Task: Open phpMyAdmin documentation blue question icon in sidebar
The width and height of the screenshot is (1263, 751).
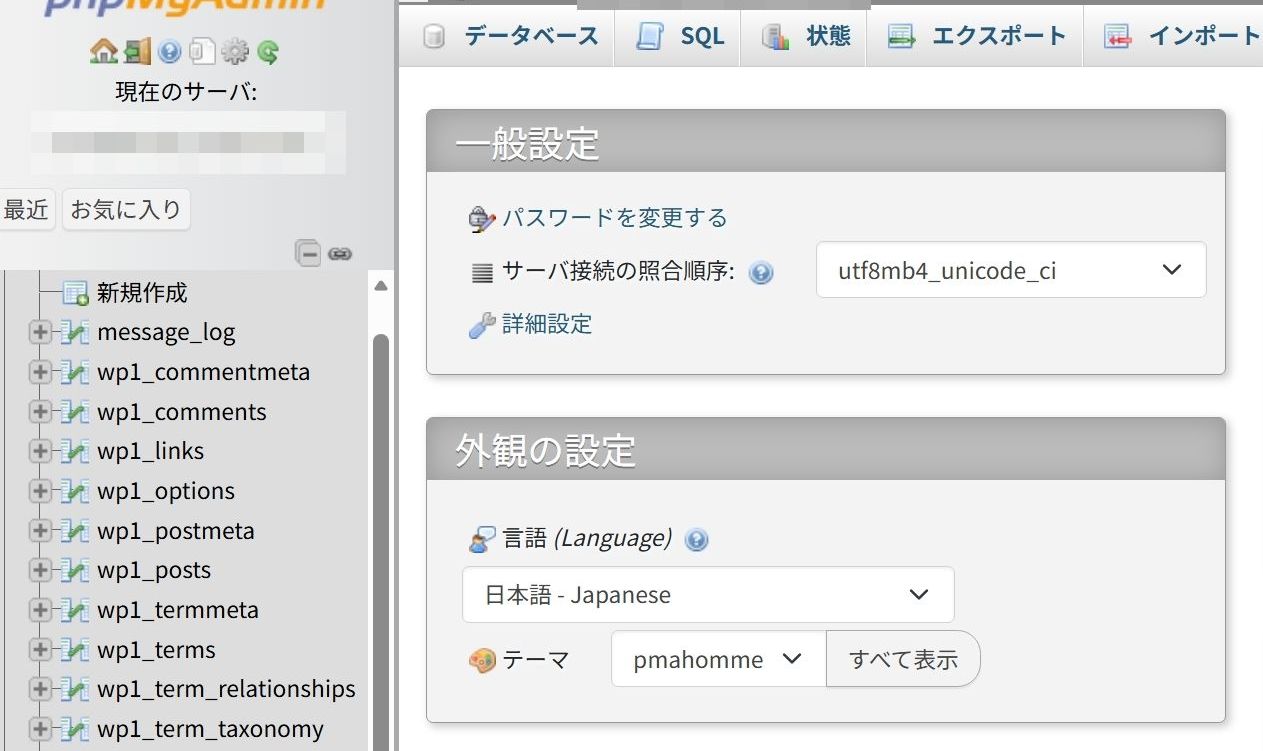Action: [x=170, y=51]
